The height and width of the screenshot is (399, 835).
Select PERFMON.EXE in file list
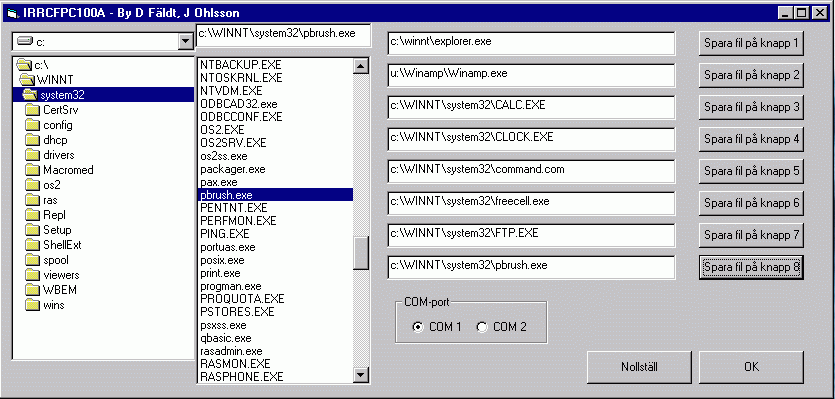pos(275,221)
